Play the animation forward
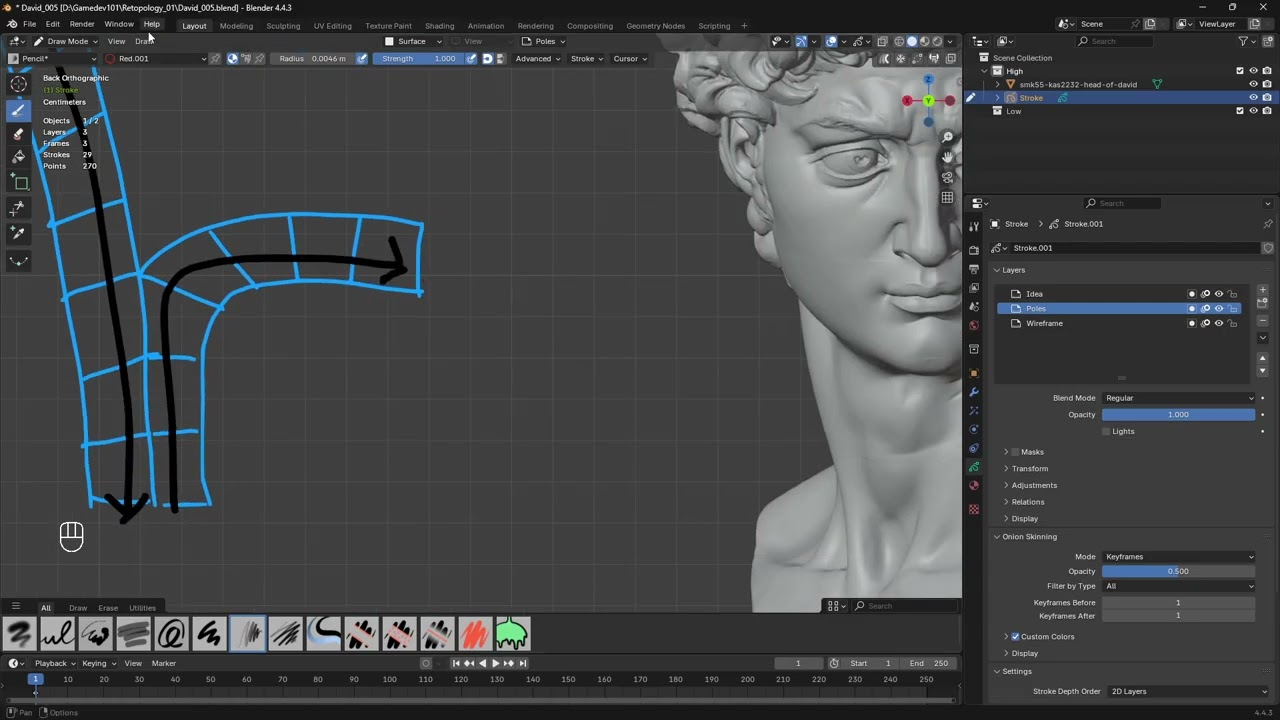Viewport: 1280px width, 720px height. click(x=495, y=663)
